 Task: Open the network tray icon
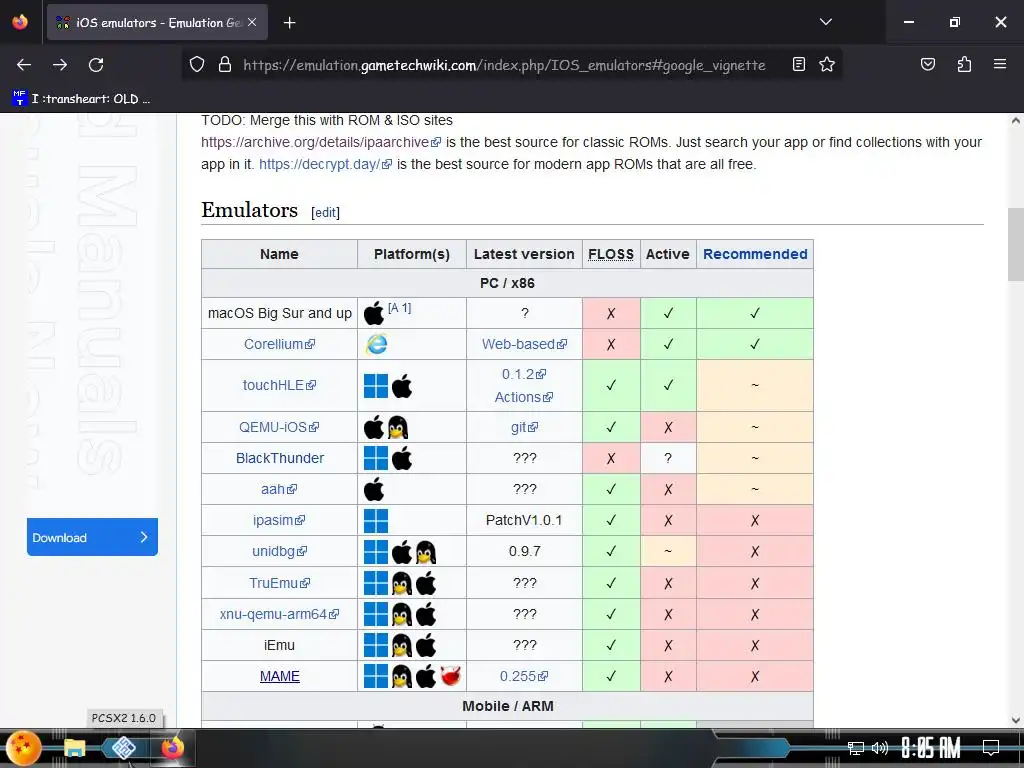856,748
